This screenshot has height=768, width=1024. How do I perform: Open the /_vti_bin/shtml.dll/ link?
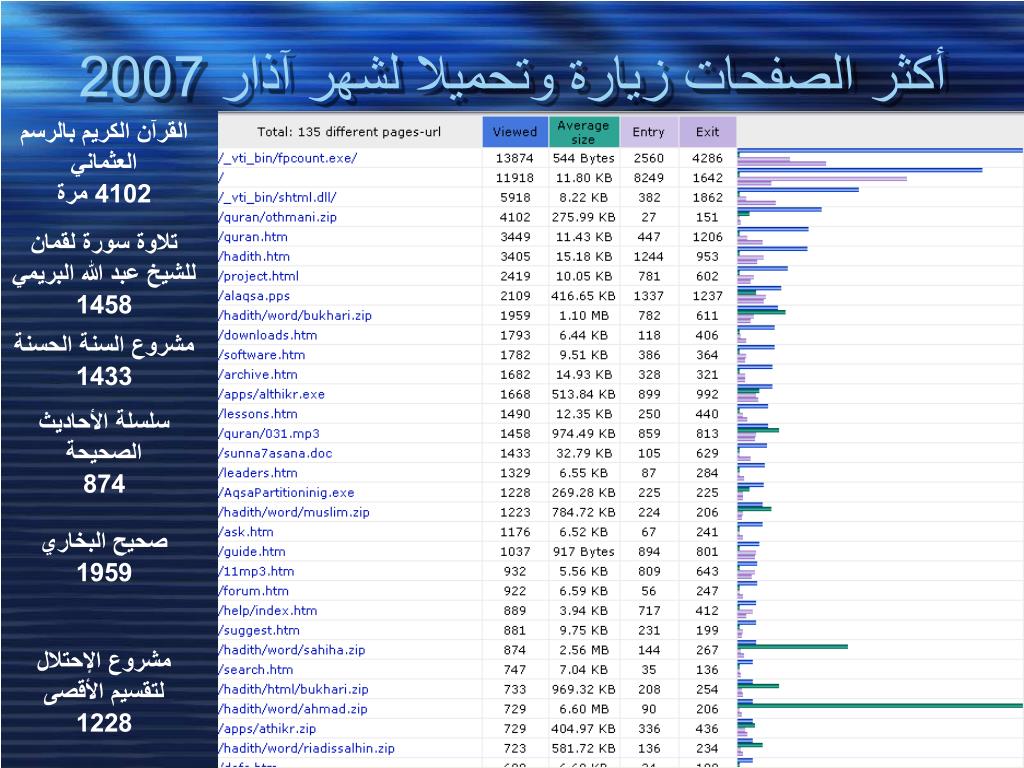point(278,197)
